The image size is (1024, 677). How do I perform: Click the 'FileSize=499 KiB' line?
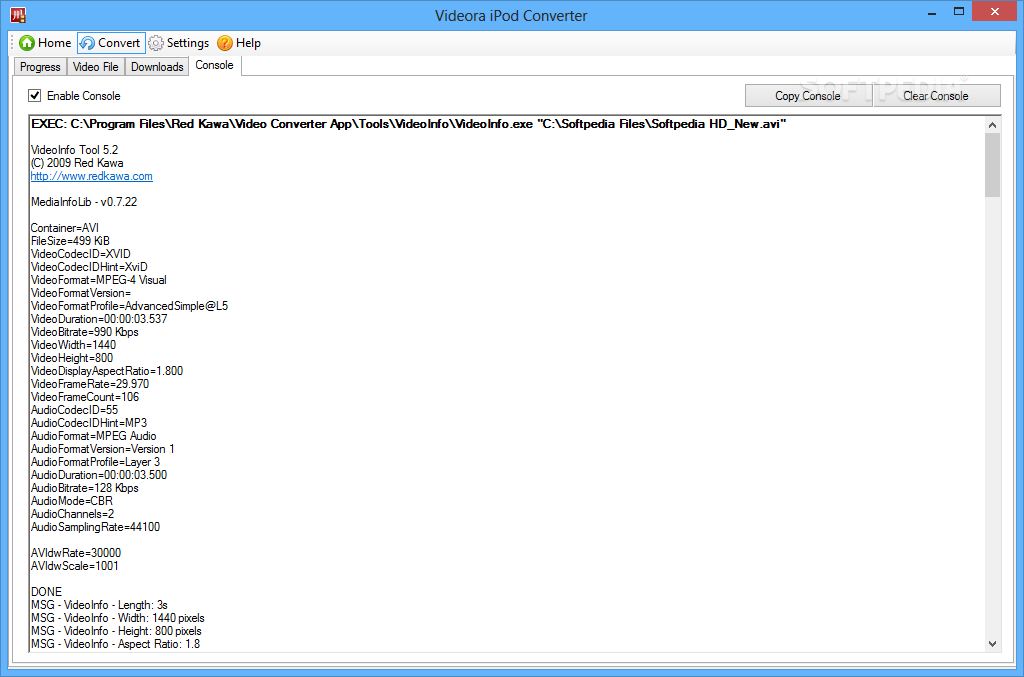click(70, 241)
